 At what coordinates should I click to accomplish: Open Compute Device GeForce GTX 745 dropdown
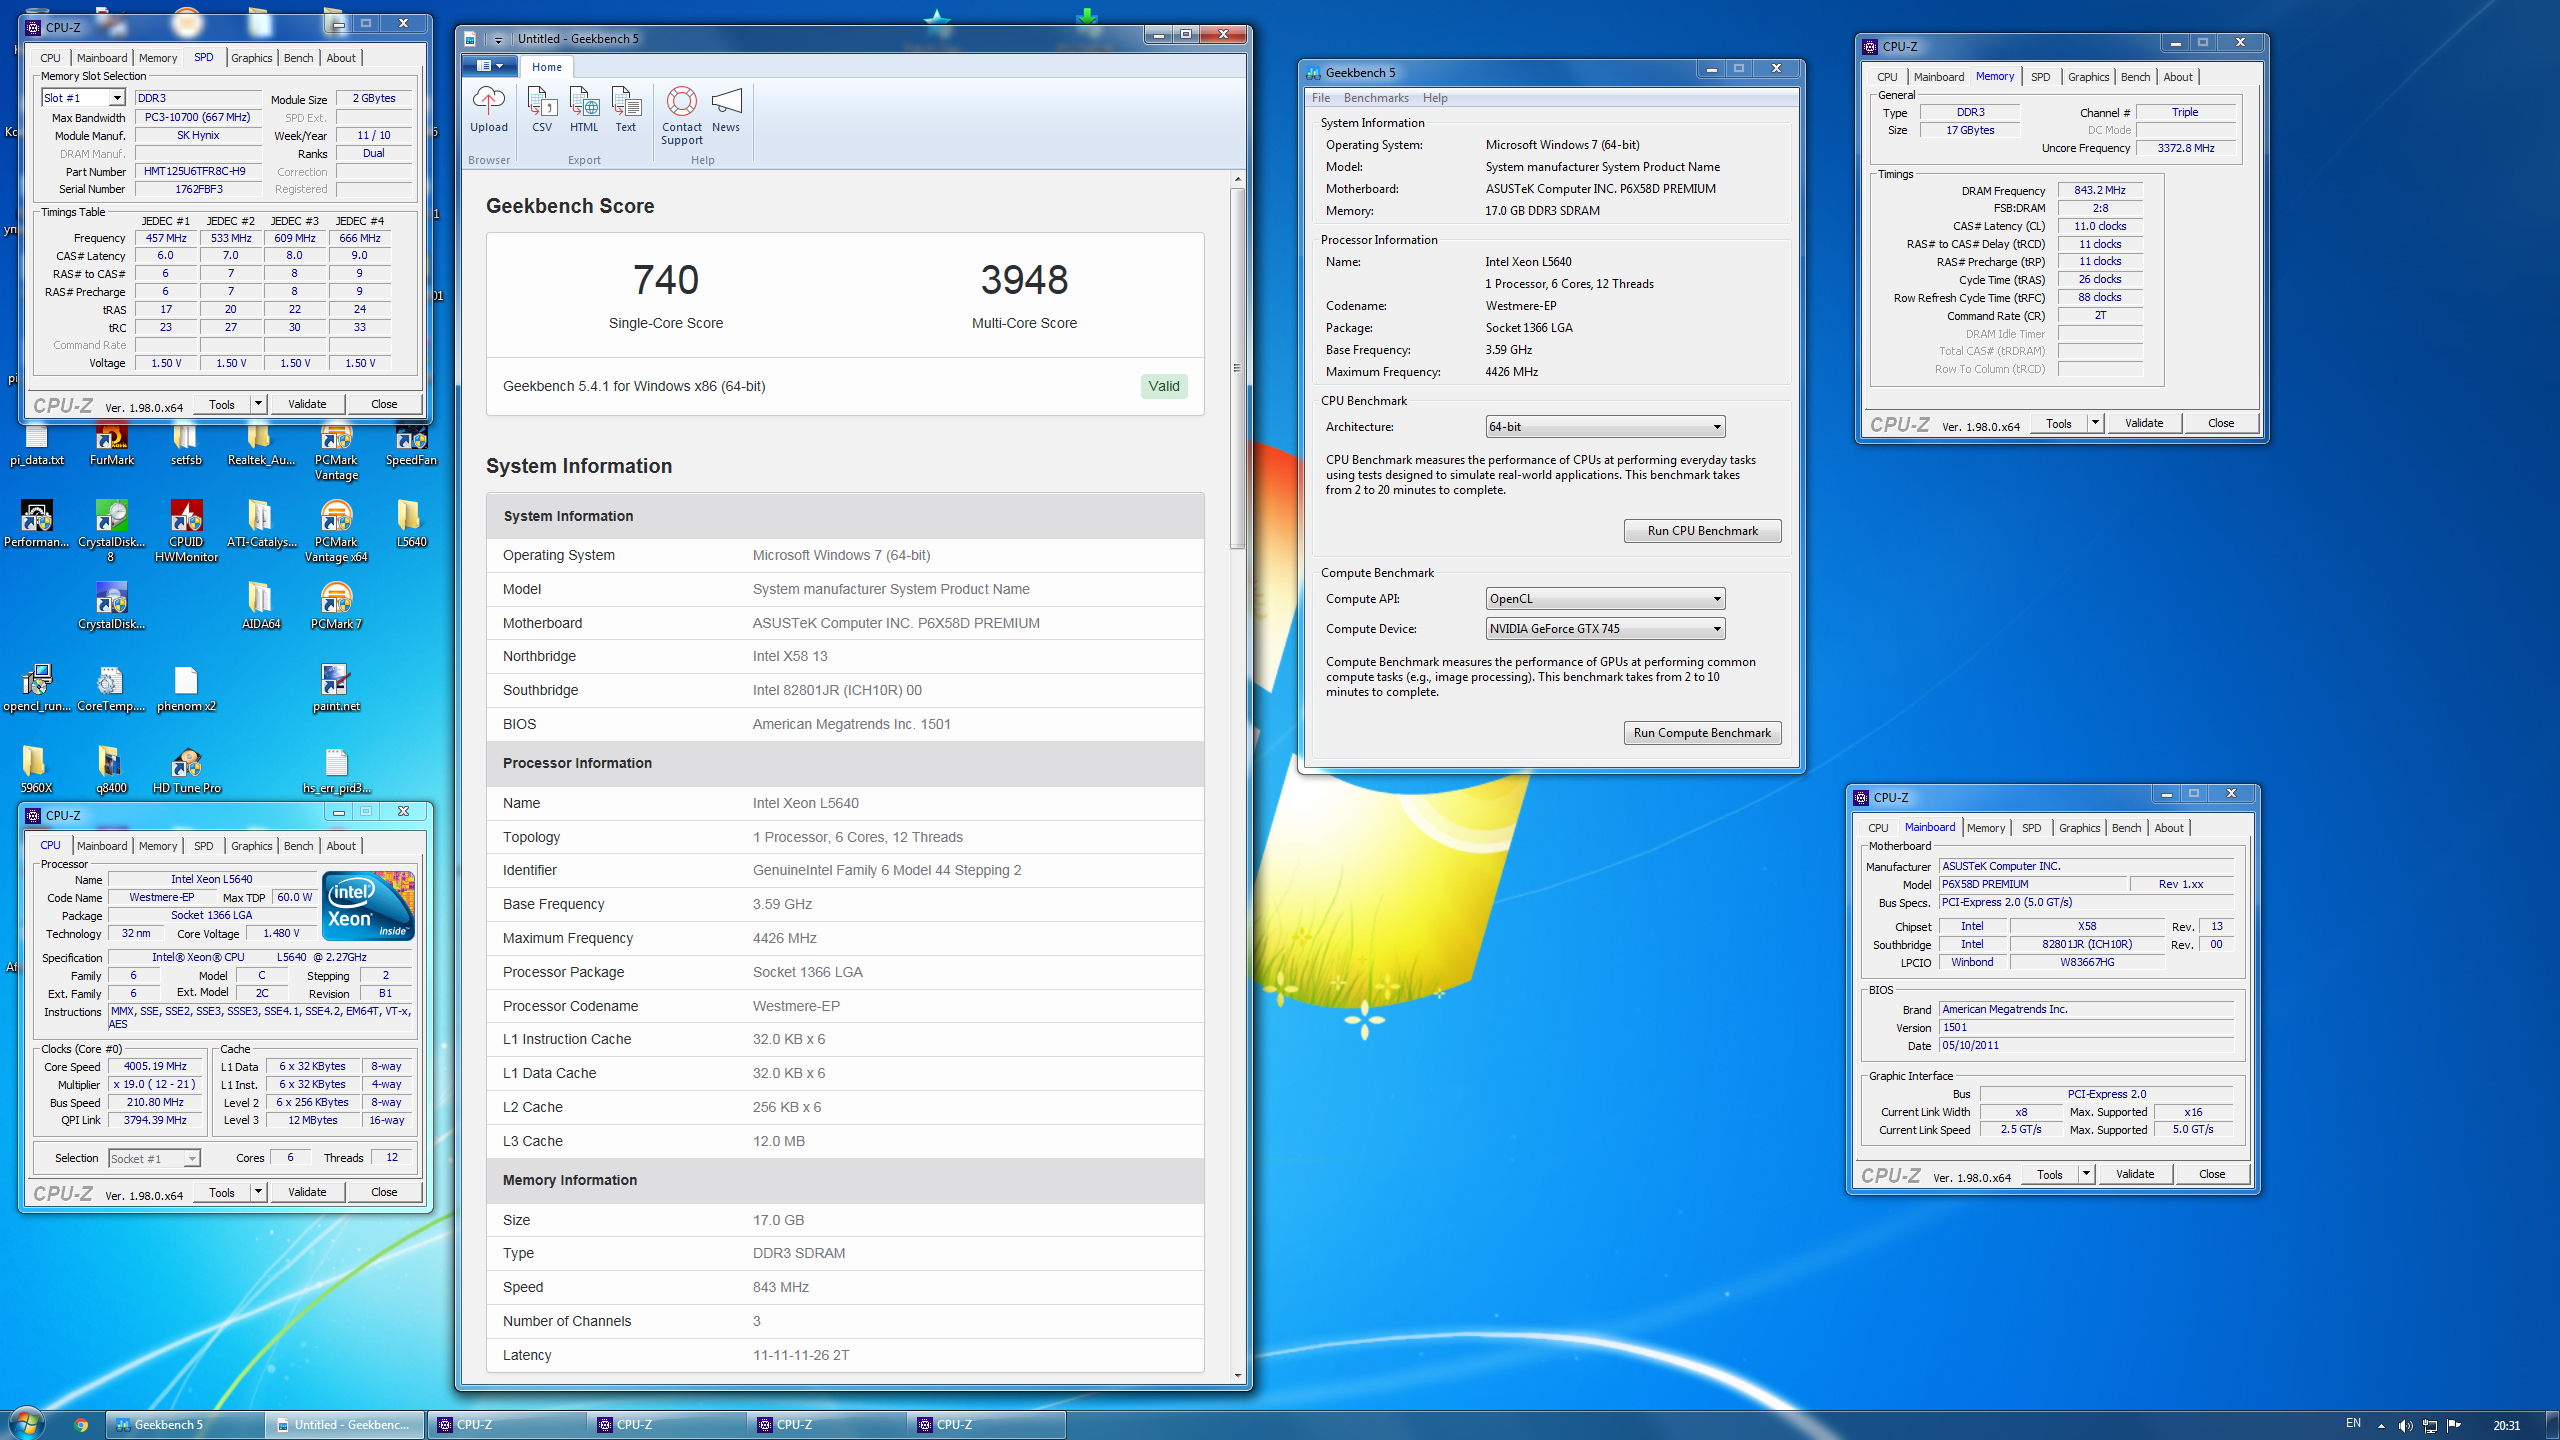[x=1605, y=629]
